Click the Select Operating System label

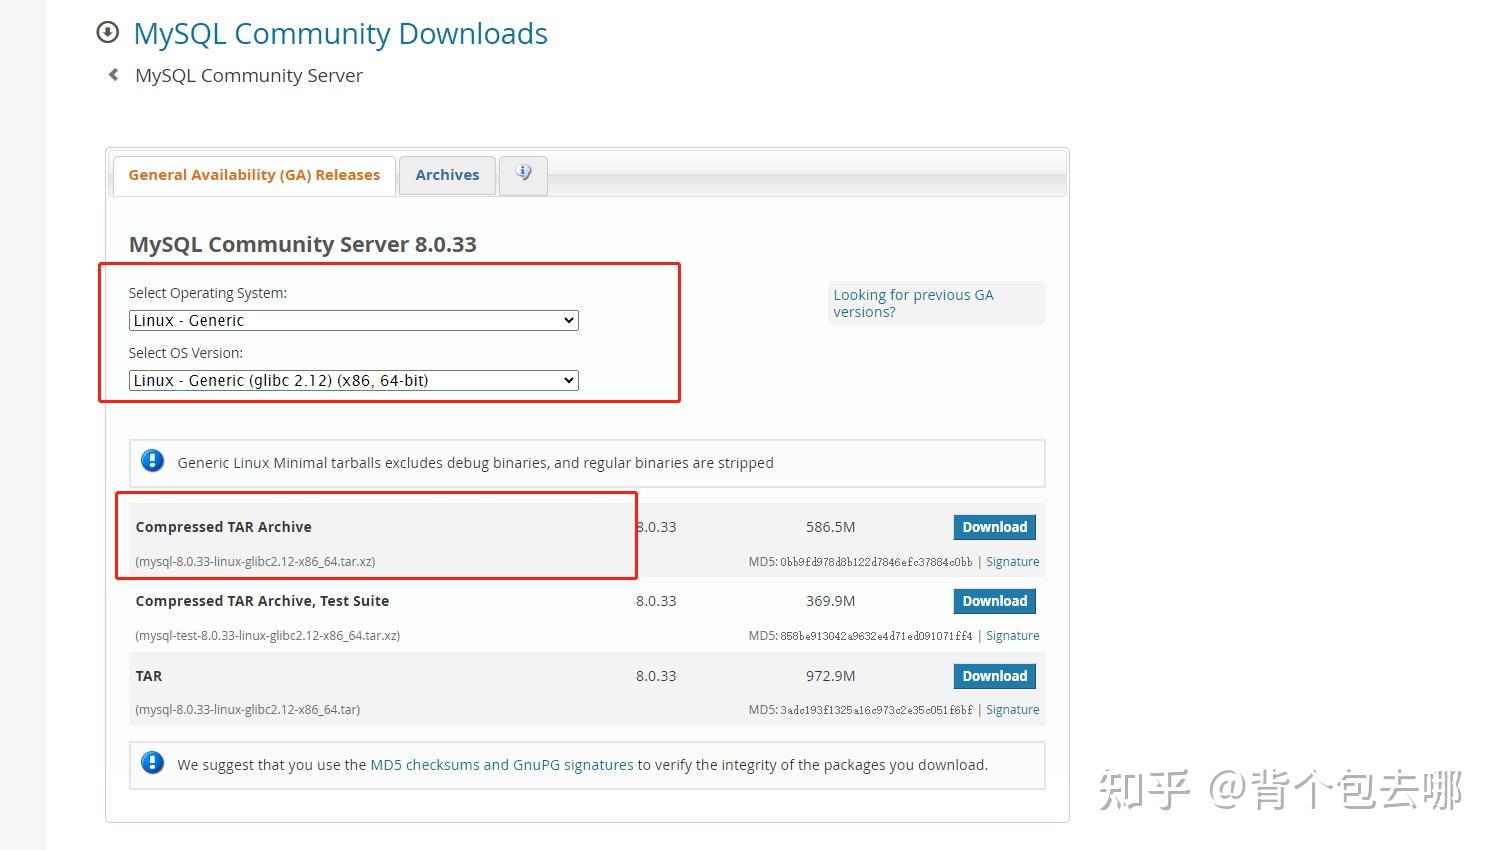tap(208, 293)
